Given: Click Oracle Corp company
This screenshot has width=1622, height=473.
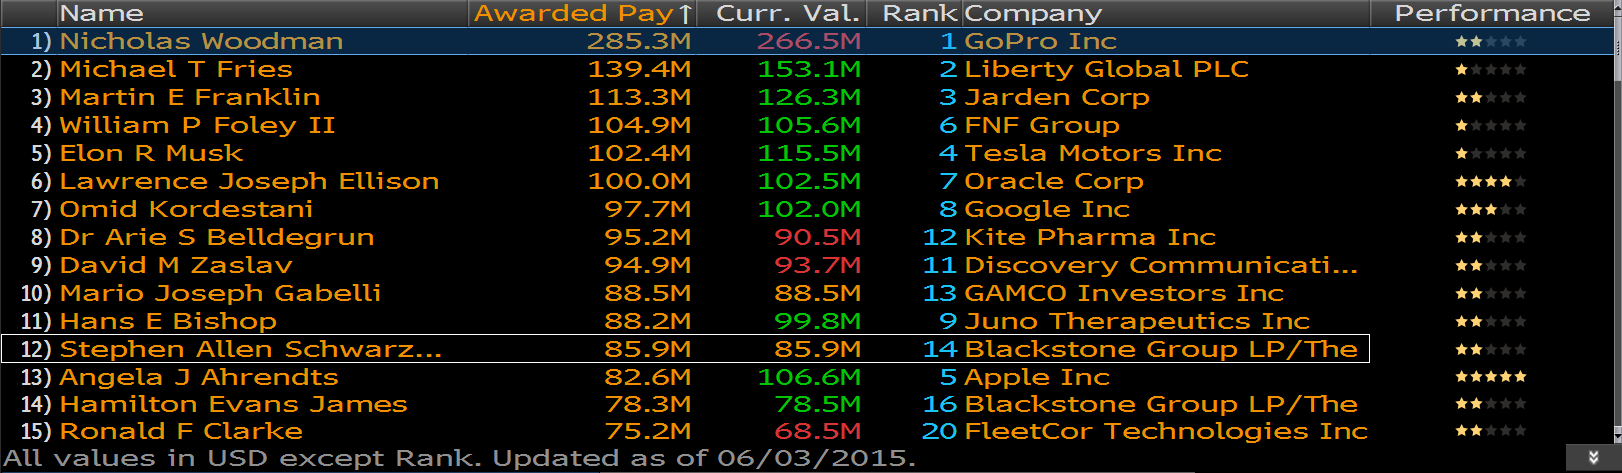Looking at the screenshot, I should point(1054,181).
